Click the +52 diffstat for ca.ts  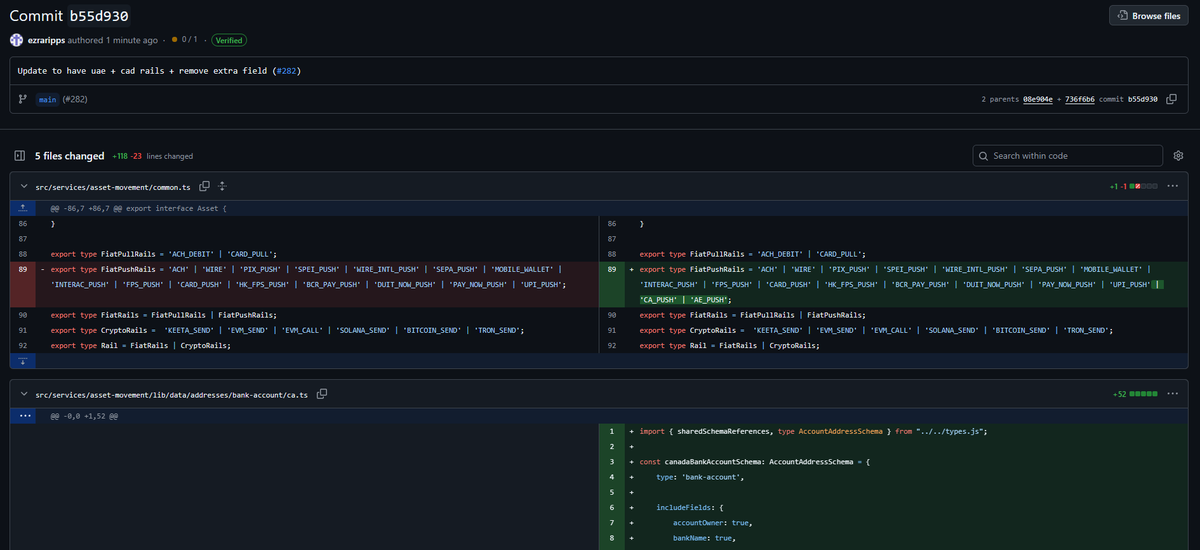click(1136, 394)
